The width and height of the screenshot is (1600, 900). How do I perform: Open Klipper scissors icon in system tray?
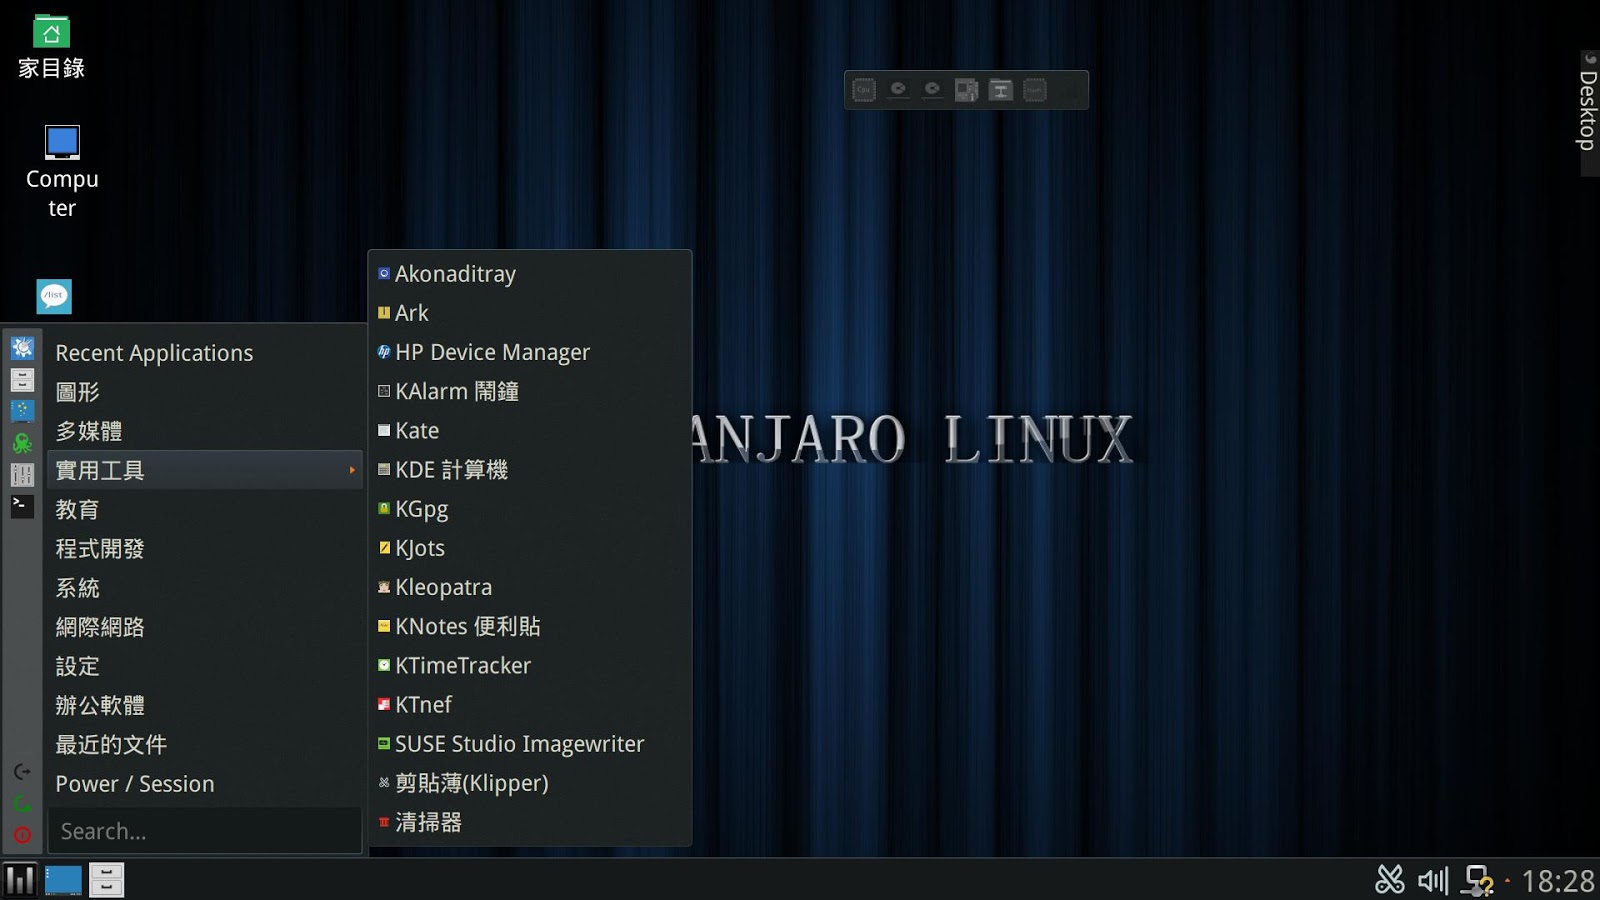click(x=1390, y=881)
